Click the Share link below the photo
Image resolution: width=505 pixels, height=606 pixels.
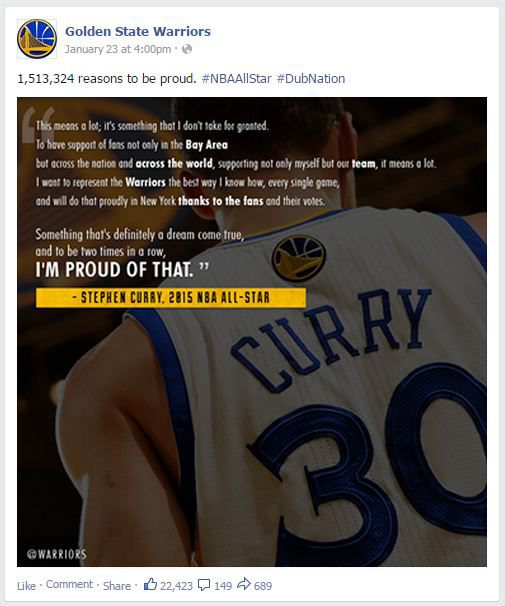point(117,586)
